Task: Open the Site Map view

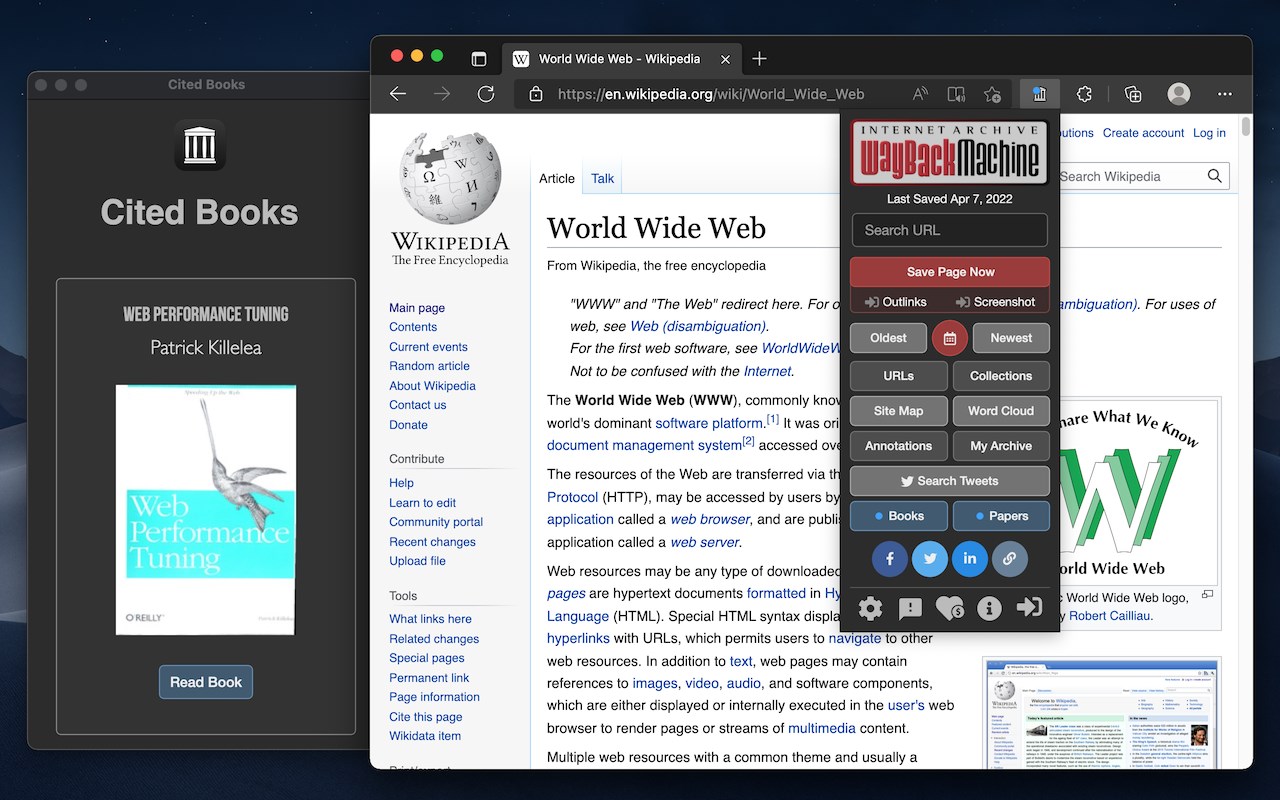Action: coord(898,411)
